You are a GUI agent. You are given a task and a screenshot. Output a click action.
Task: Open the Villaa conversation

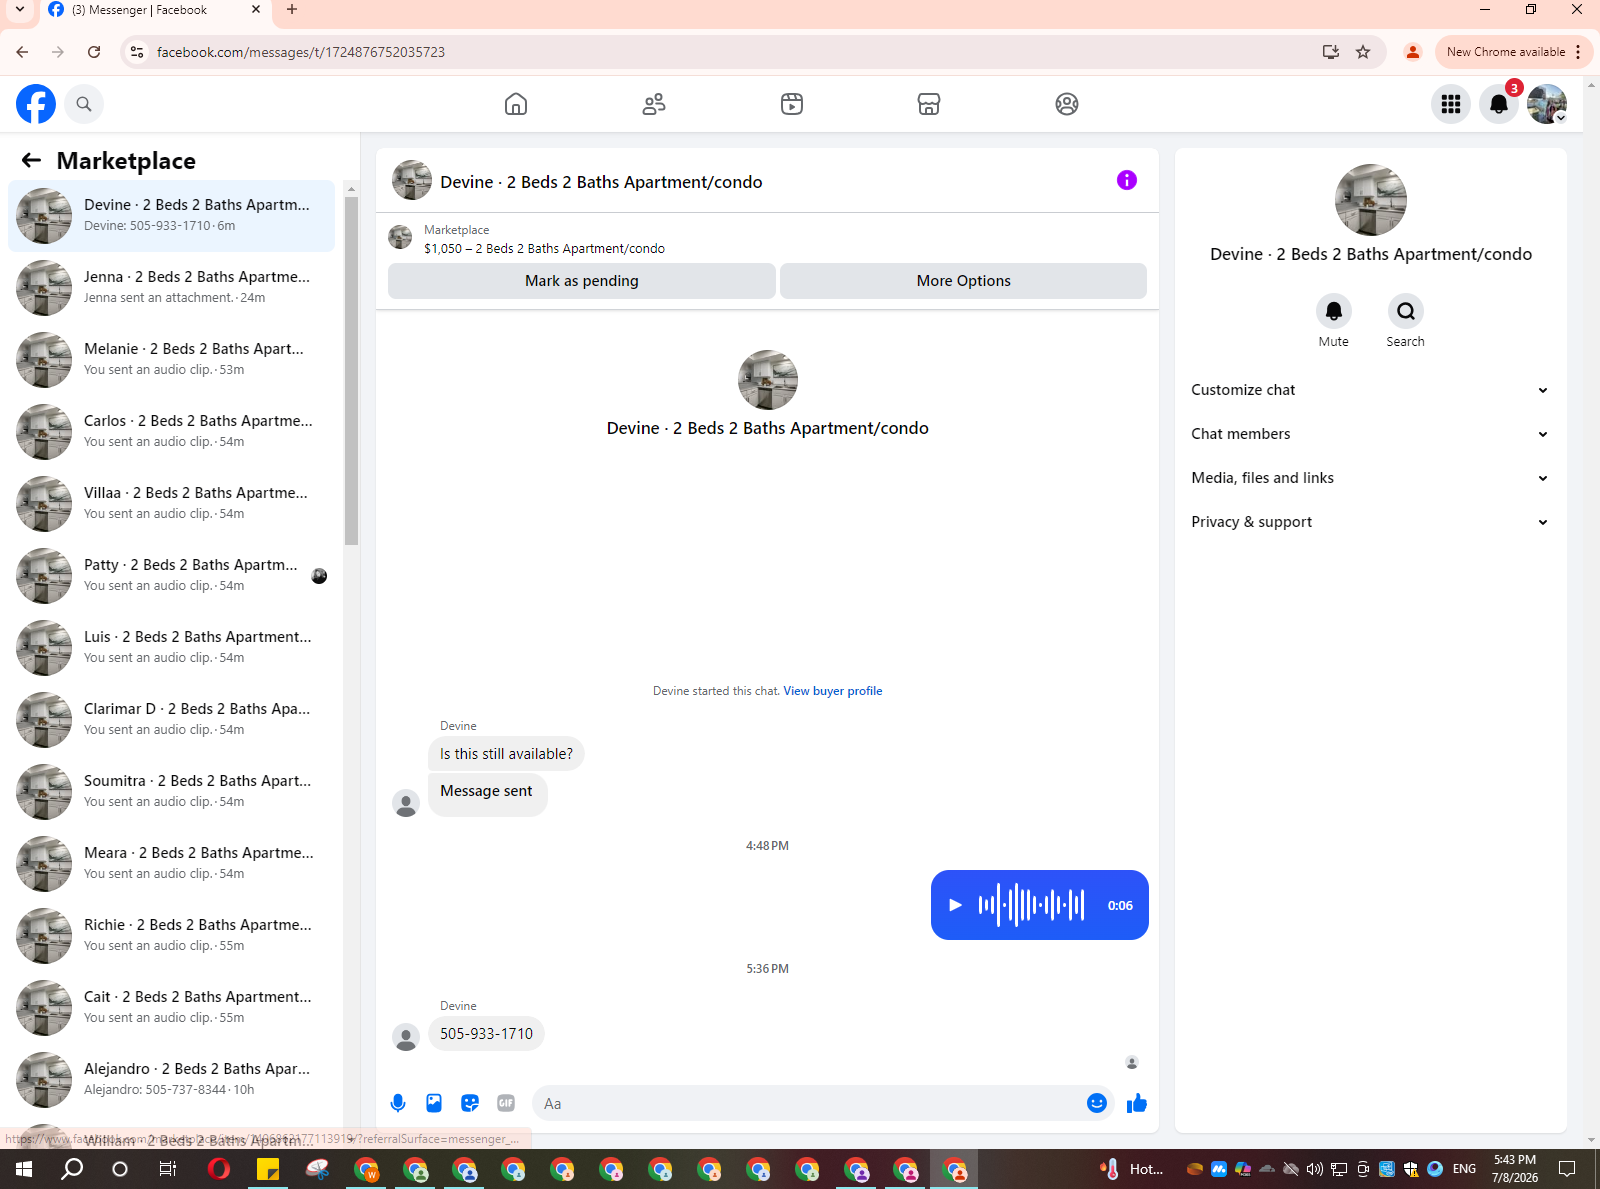(172, 504)
